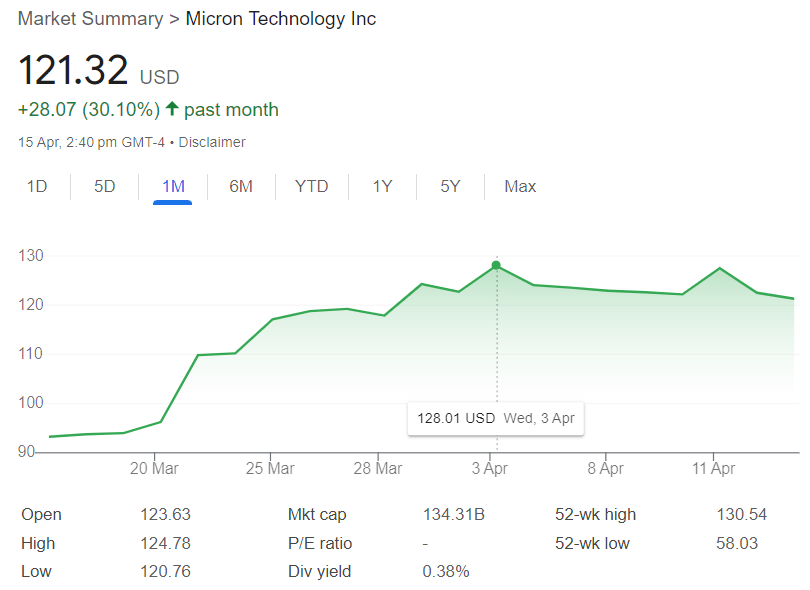Click the green data point on chart
This screenshot has width=810, height=590.
(x=496, y=266)
